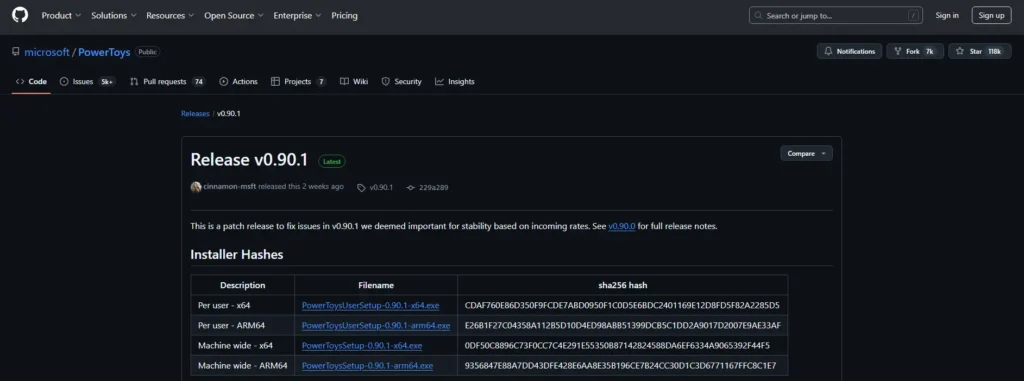Focus the Search or jump to field

[x=835, y=16]
